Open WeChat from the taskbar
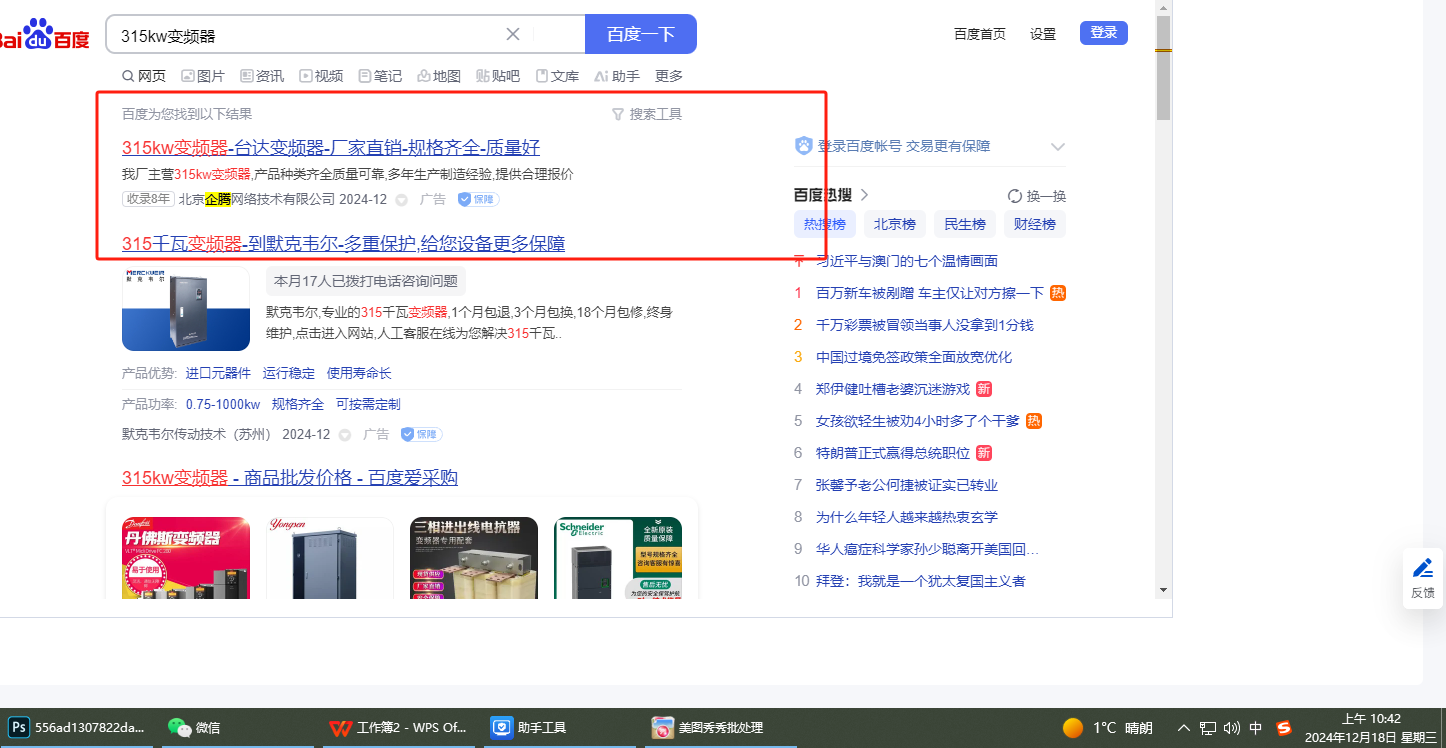1446x748 pixels. point(194,727)
